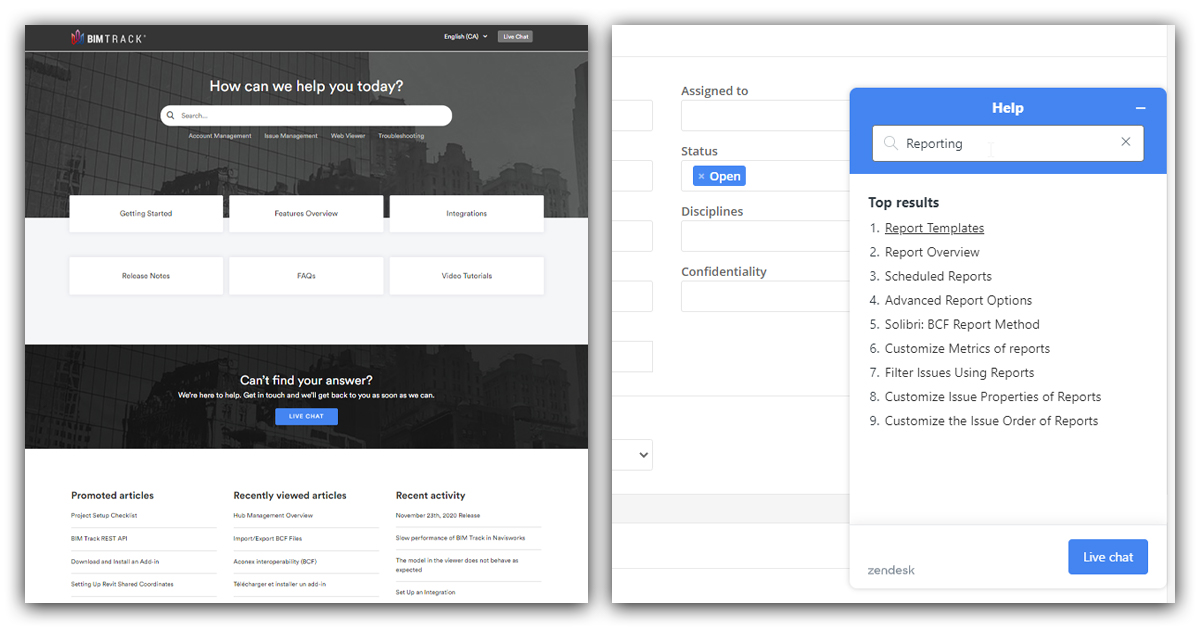The width and height of the screenshot is (1200, 628).
Task: Click the Live chat button in Help widget
Action: [x=1108, y=557]
